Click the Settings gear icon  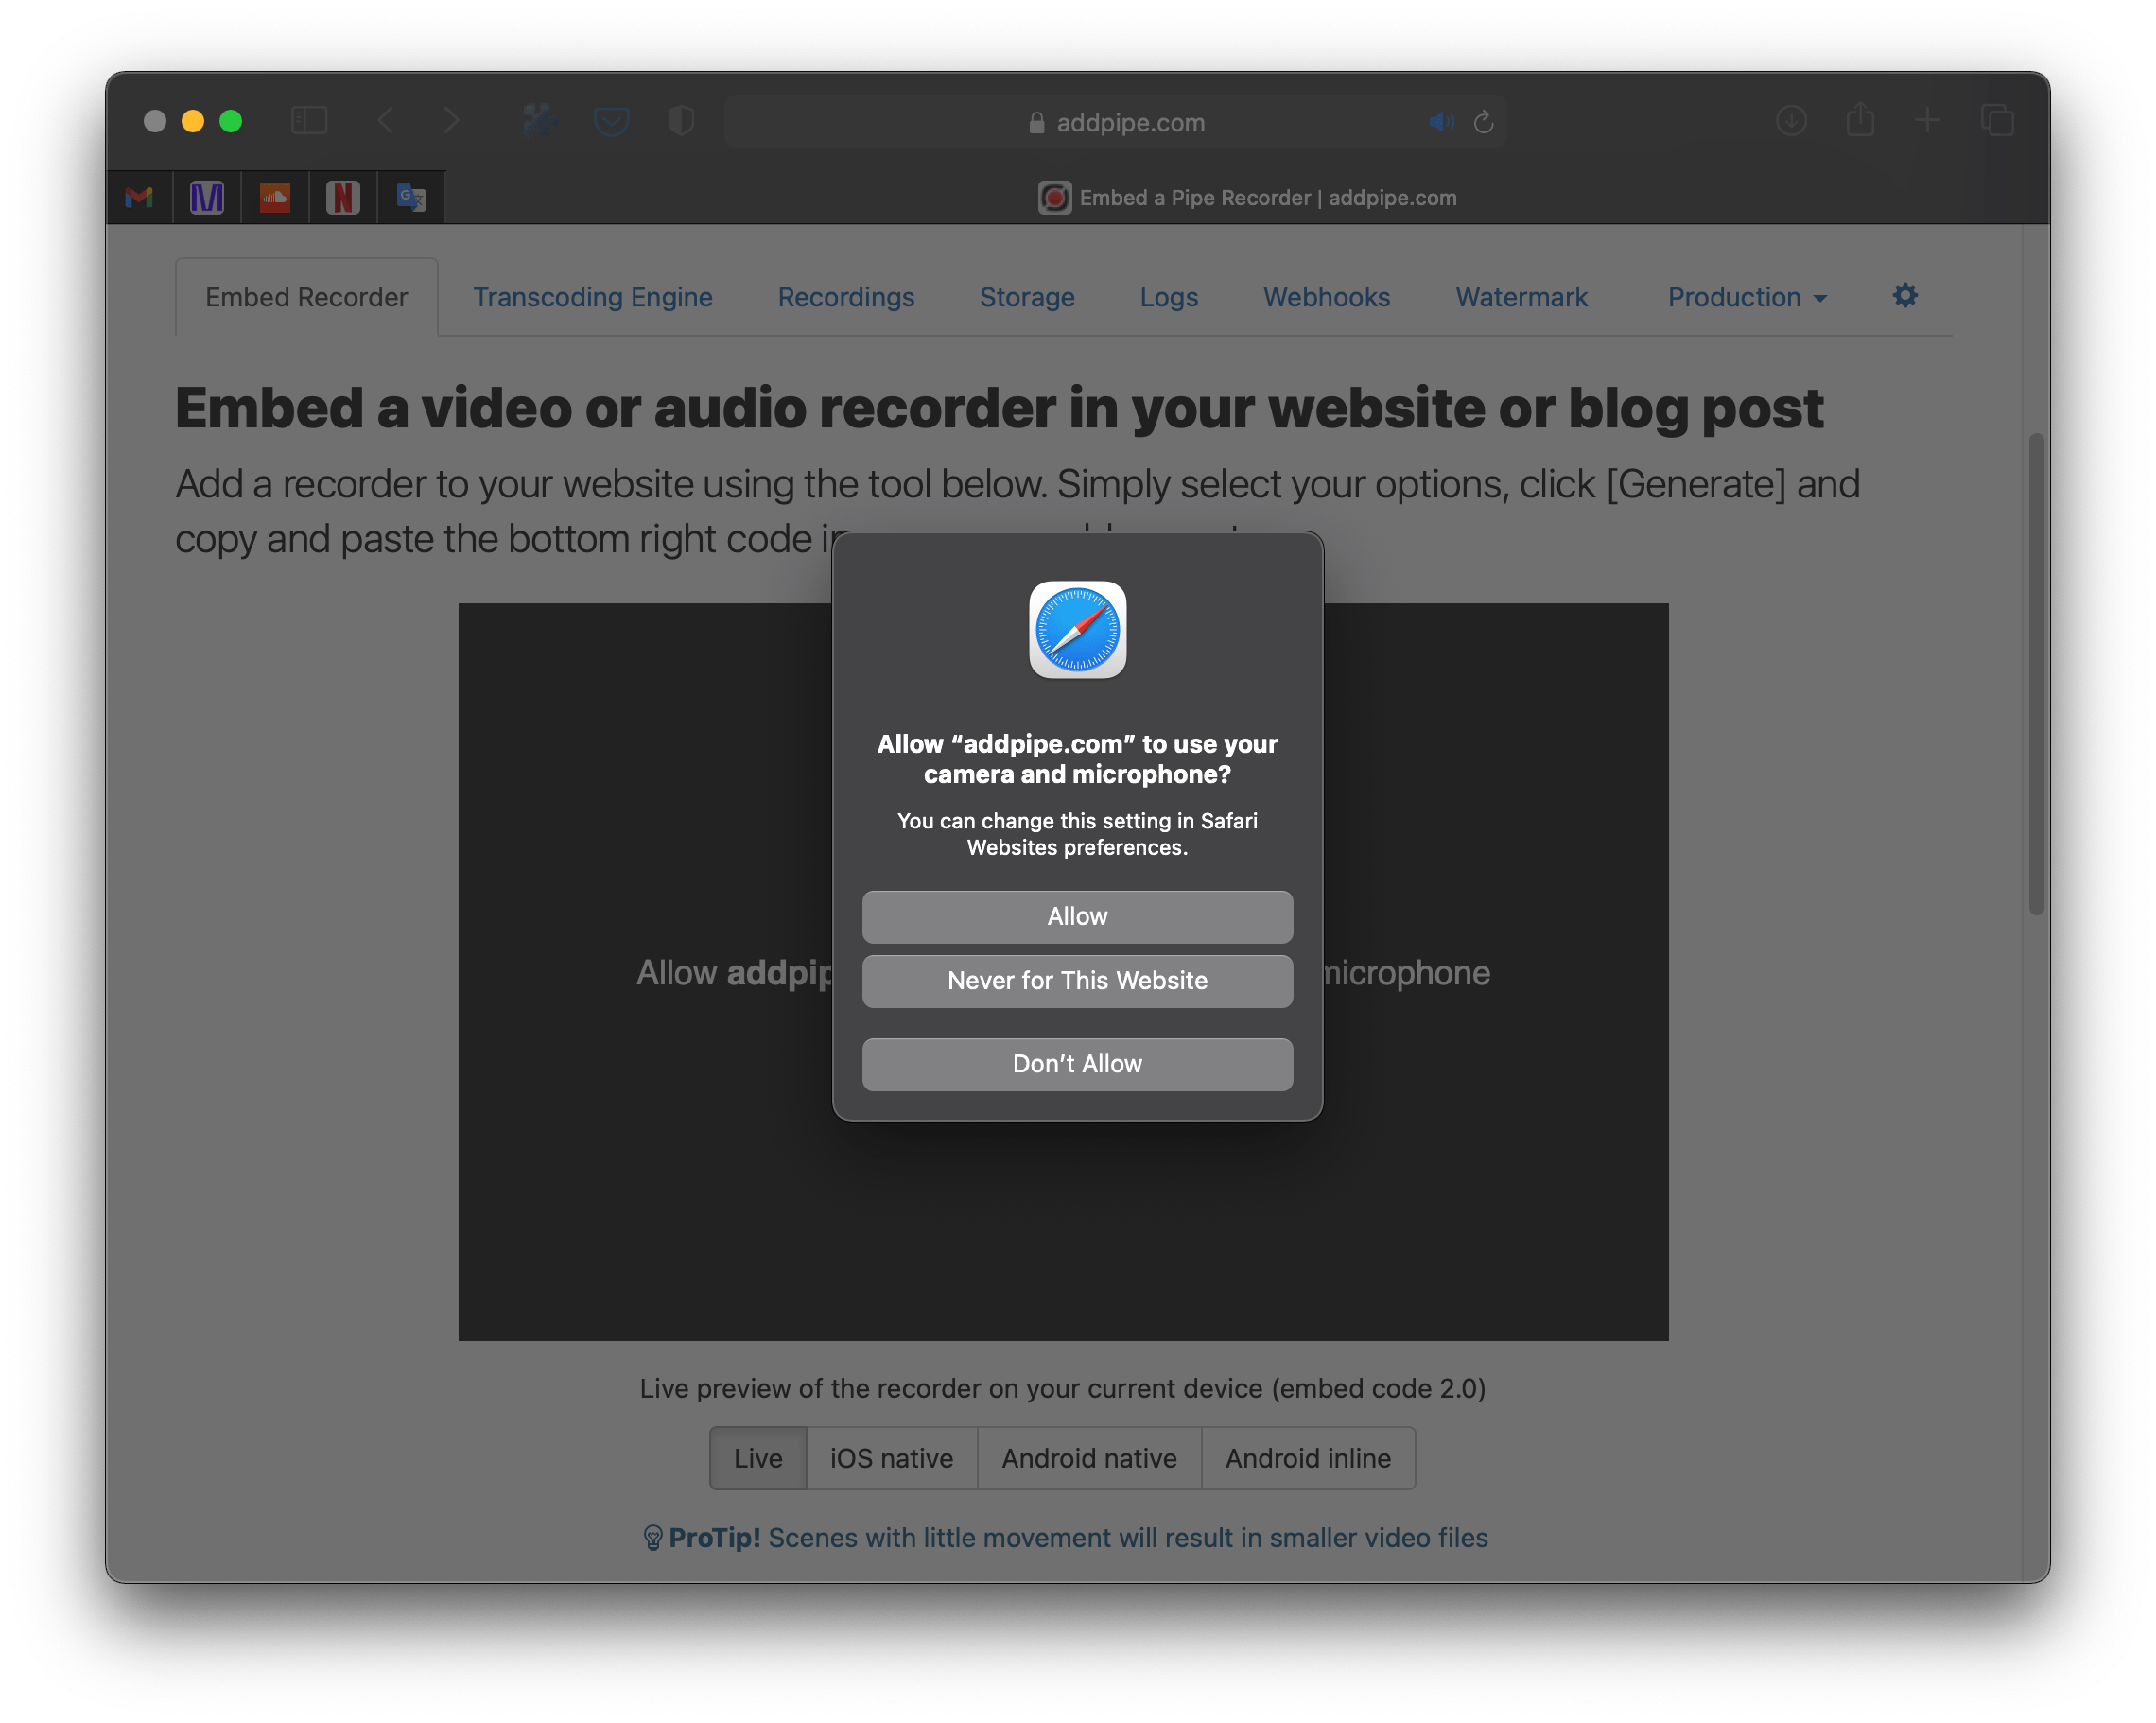click(1904, 295)
